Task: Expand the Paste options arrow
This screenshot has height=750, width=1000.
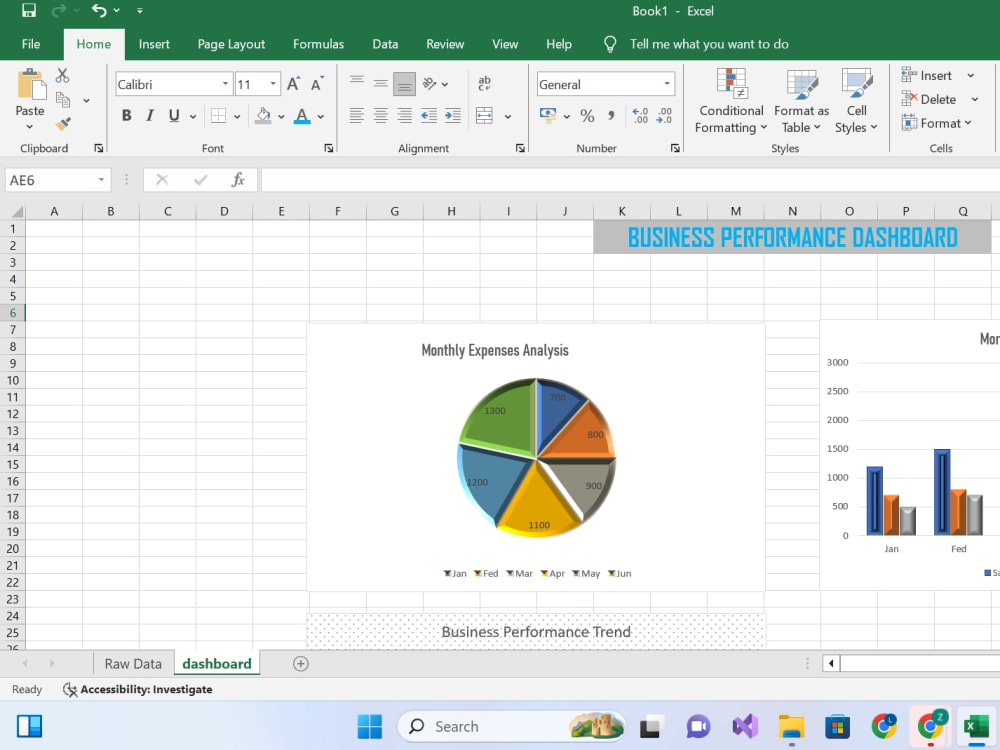Action: click(x=29, y=127)
